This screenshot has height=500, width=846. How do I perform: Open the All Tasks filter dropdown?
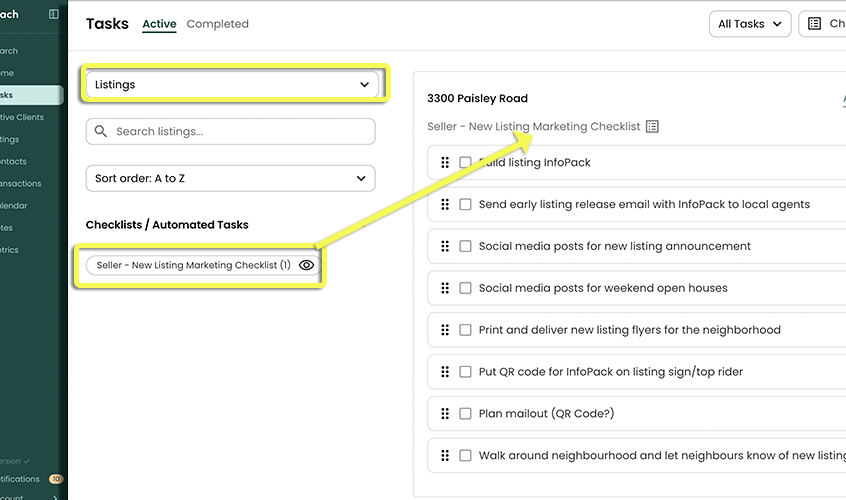[x=749, y=24]
